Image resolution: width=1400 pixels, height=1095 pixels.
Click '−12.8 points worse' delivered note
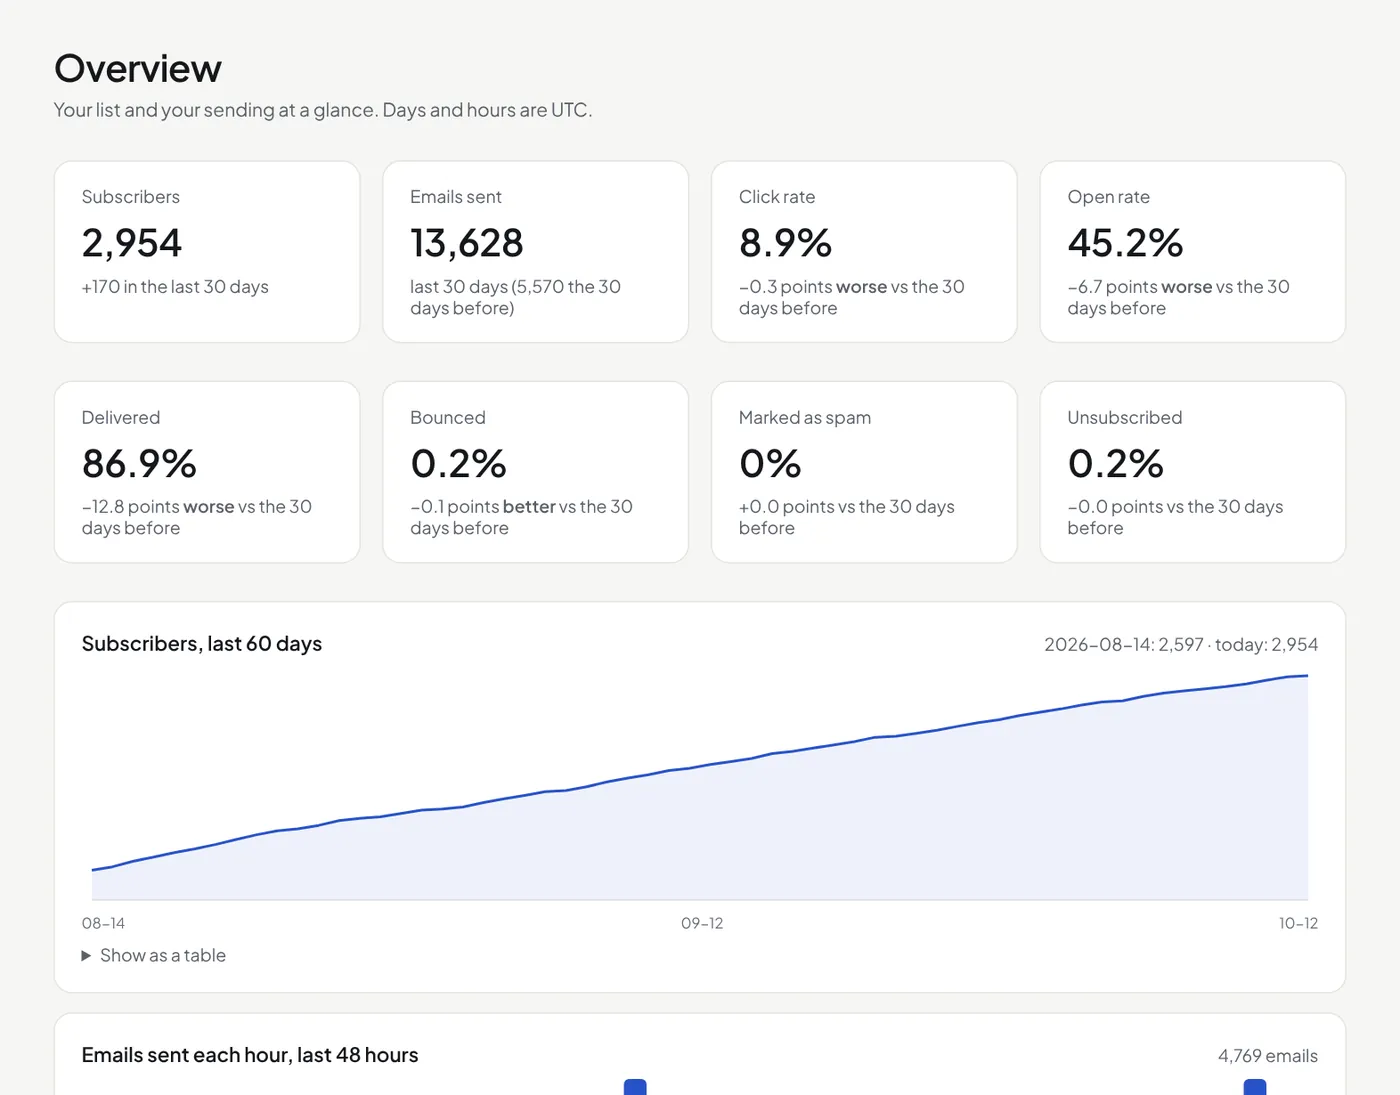(x=197, y=517)
